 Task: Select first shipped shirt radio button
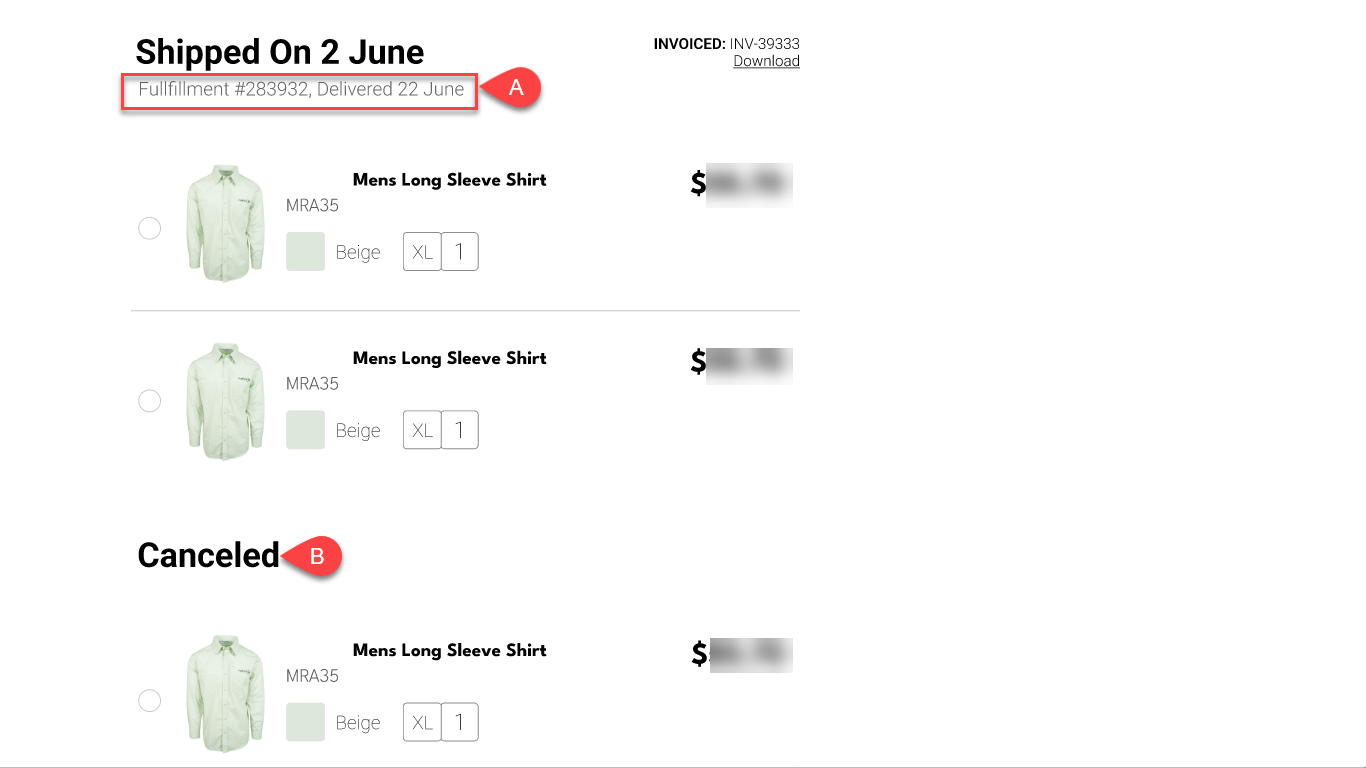[149, 229]
